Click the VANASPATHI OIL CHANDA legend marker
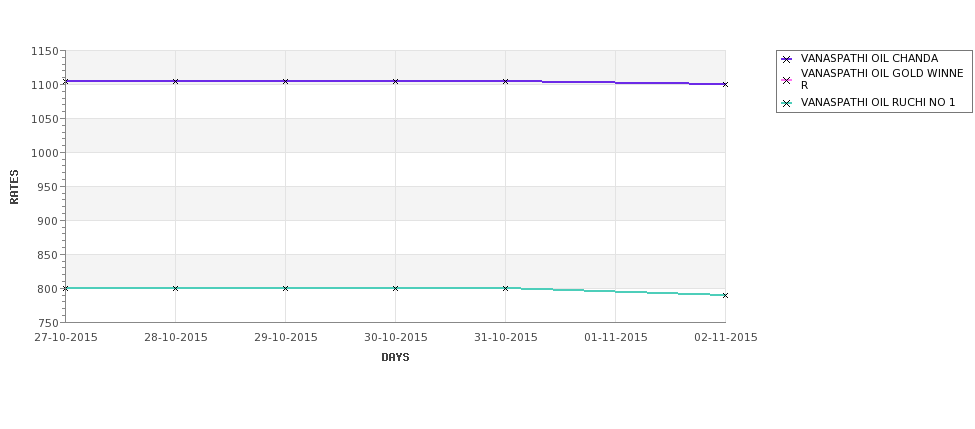 tap(787, 60)
